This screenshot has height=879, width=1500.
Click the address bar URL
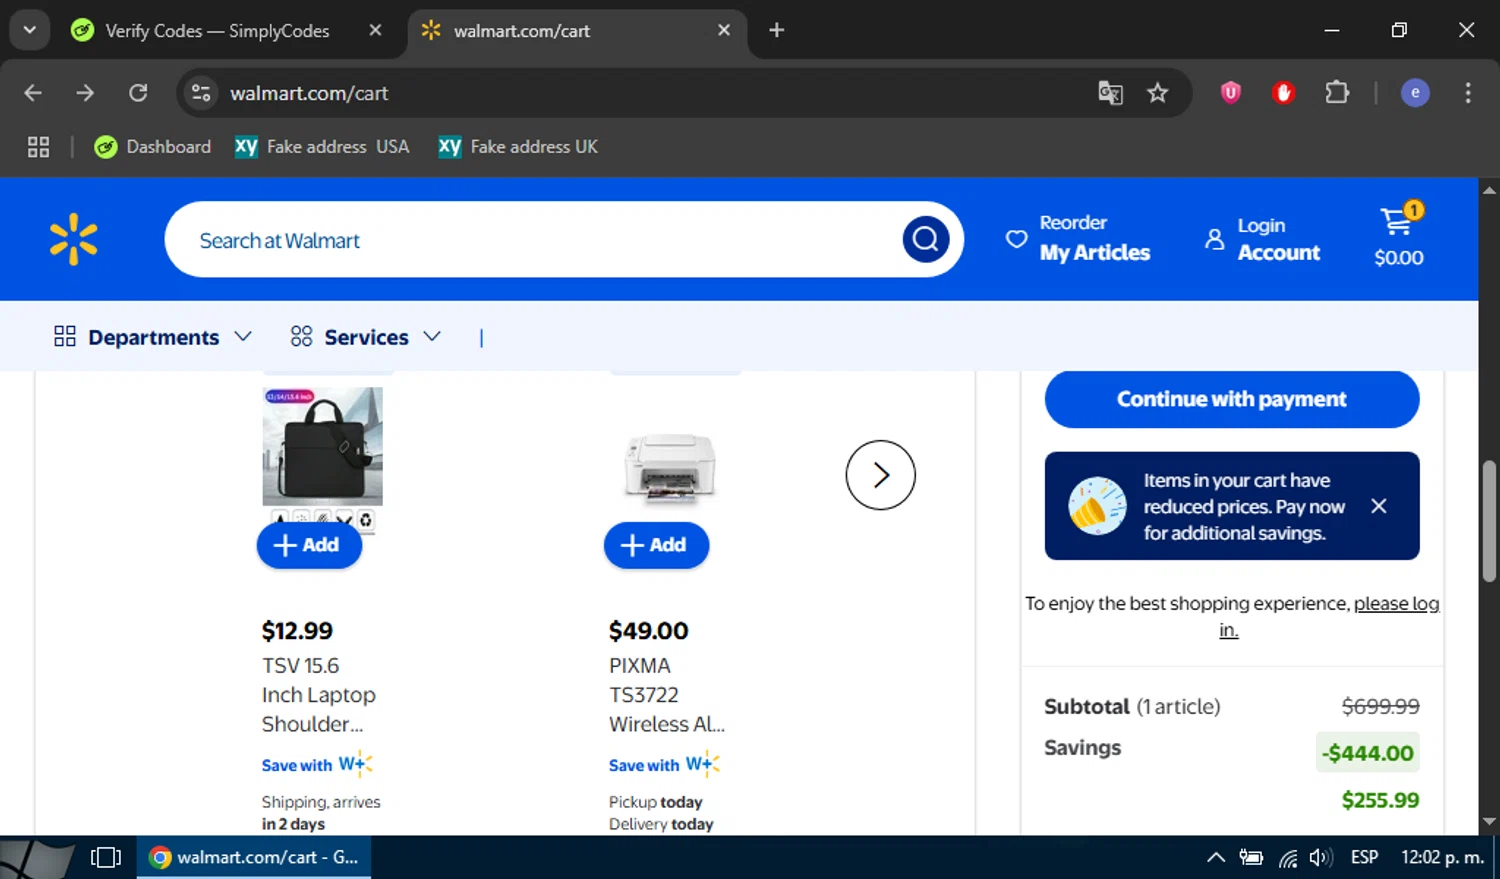(309, 93)
